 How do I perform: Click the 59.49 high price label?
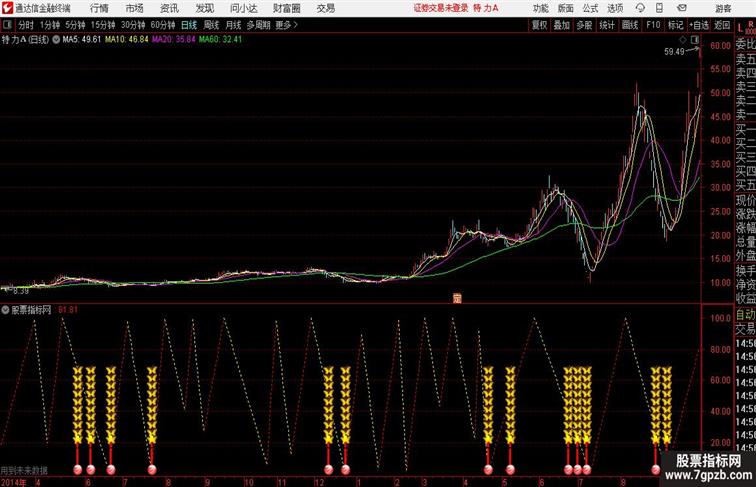[x=674, y=52]
